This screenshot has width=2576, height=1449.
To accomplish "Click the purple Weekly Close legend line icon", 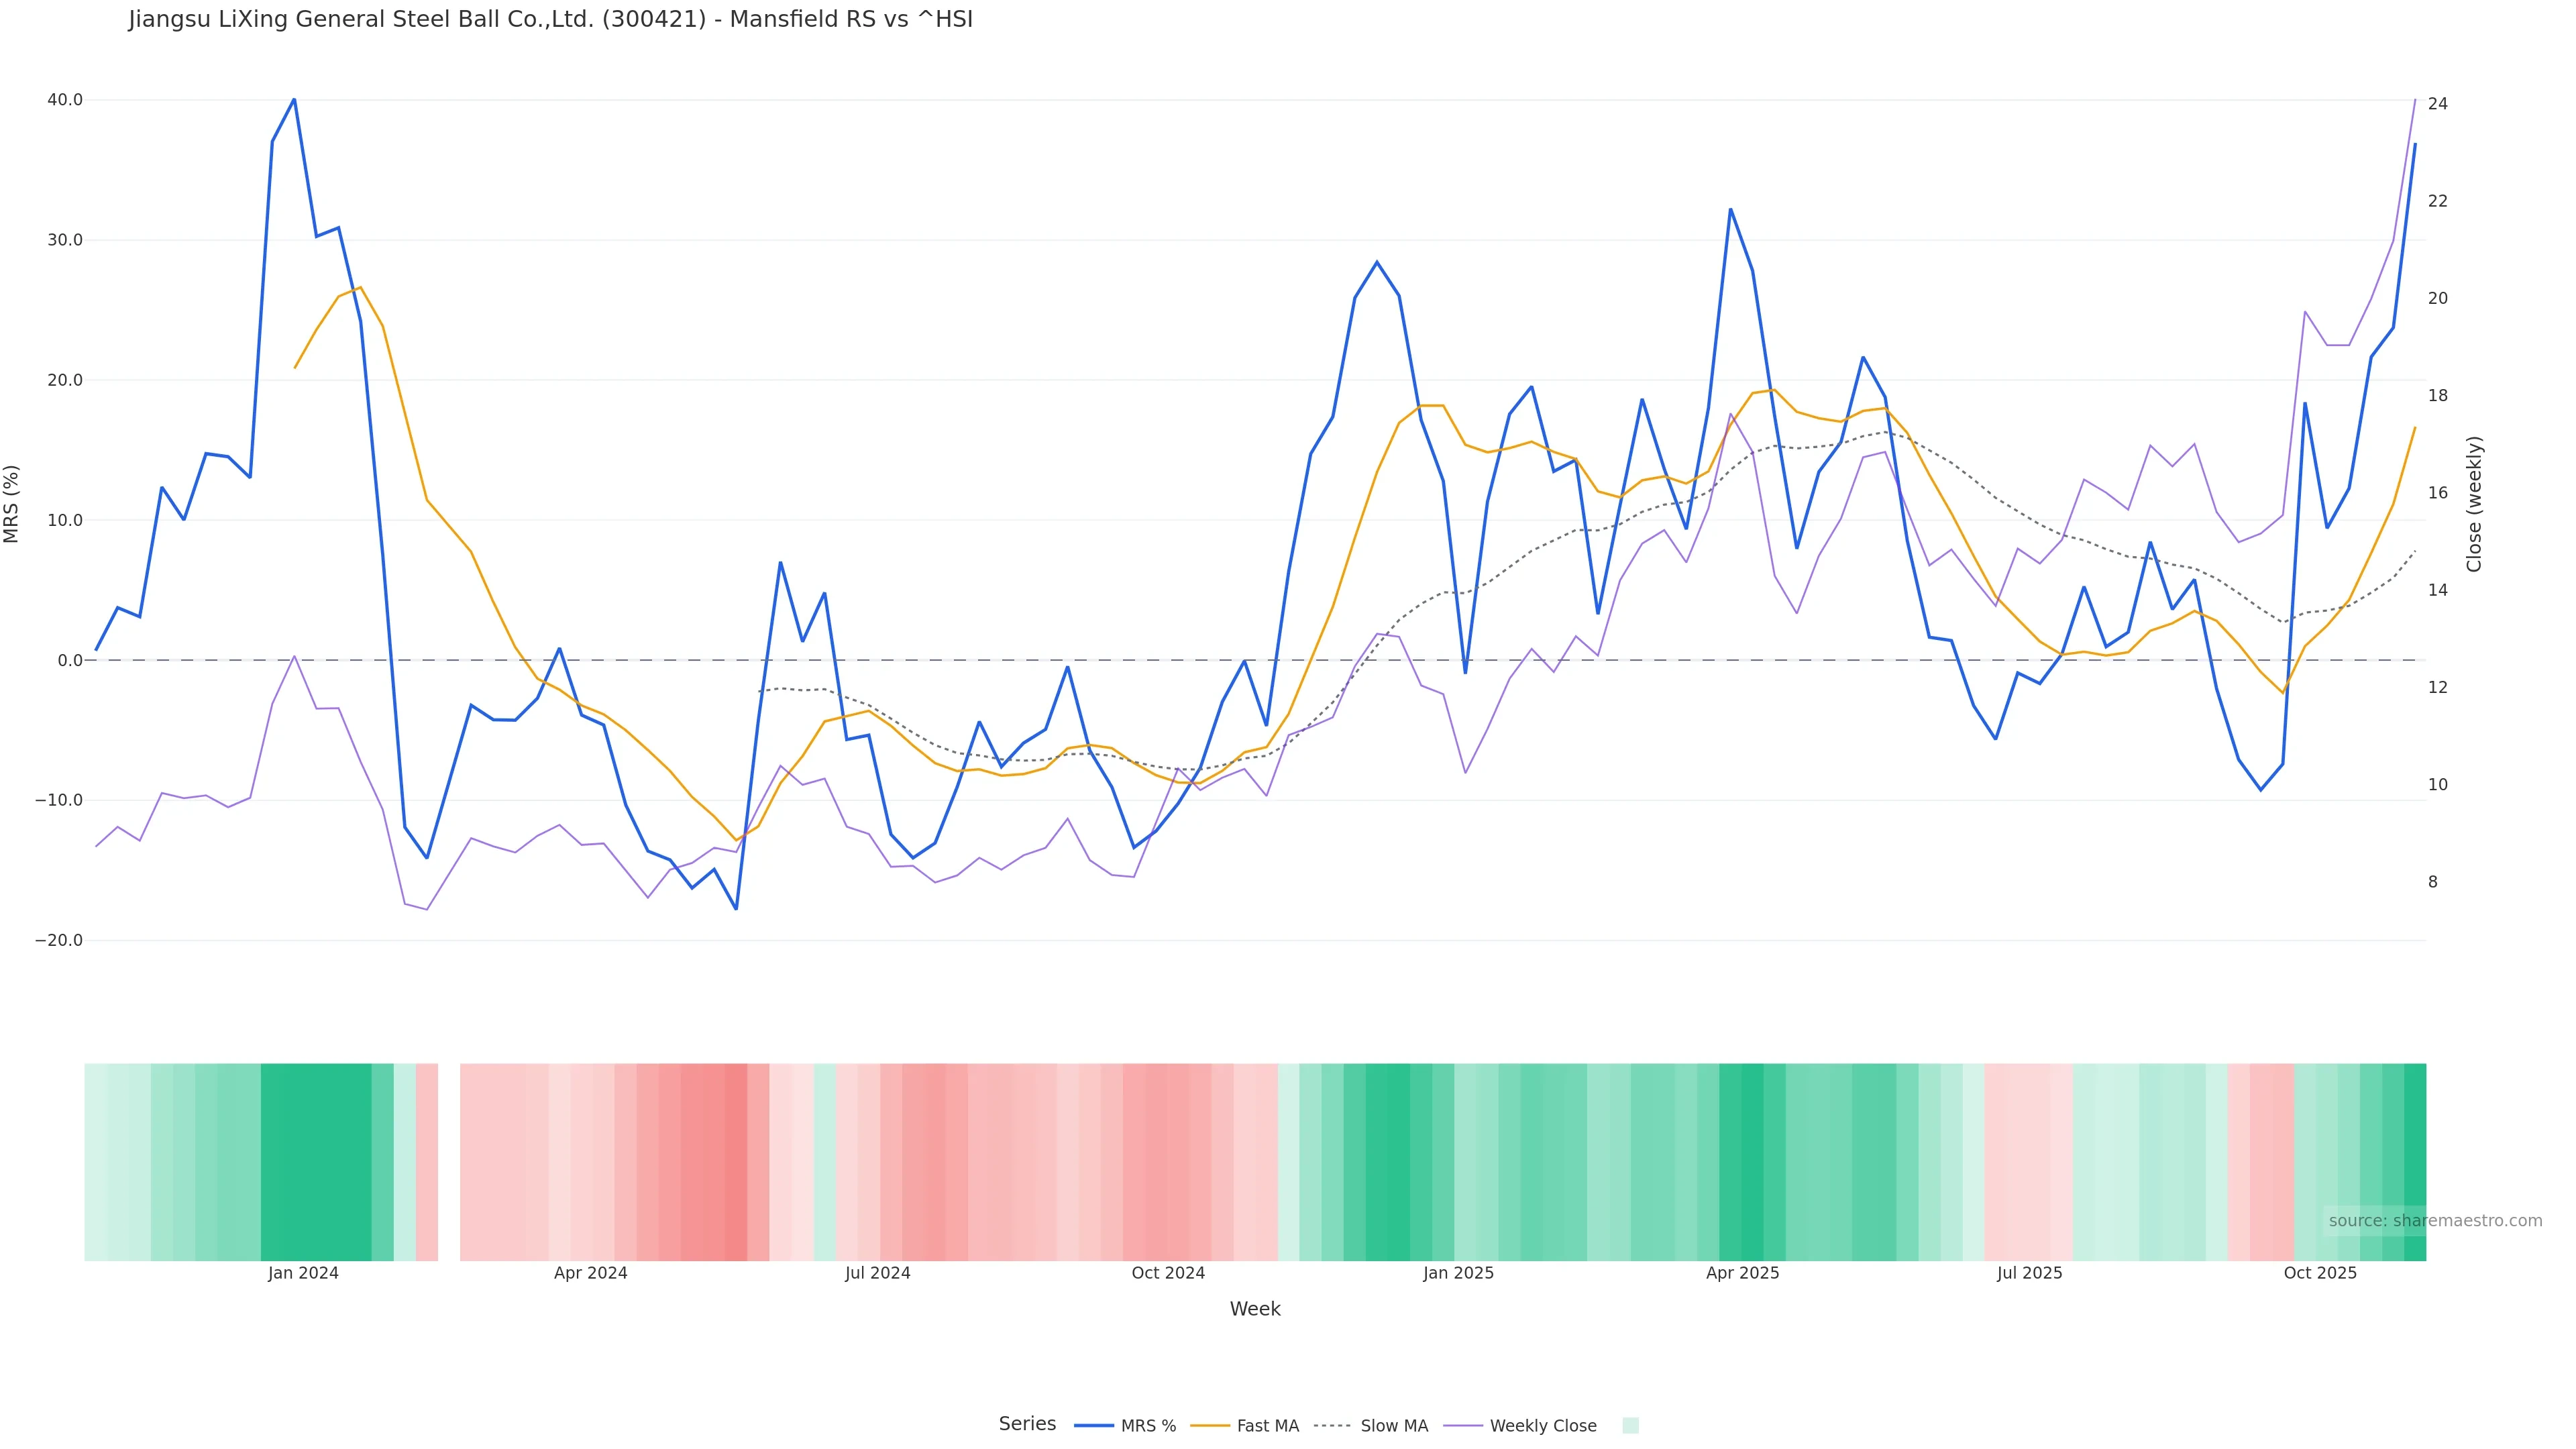I will coord(1463,1426).
